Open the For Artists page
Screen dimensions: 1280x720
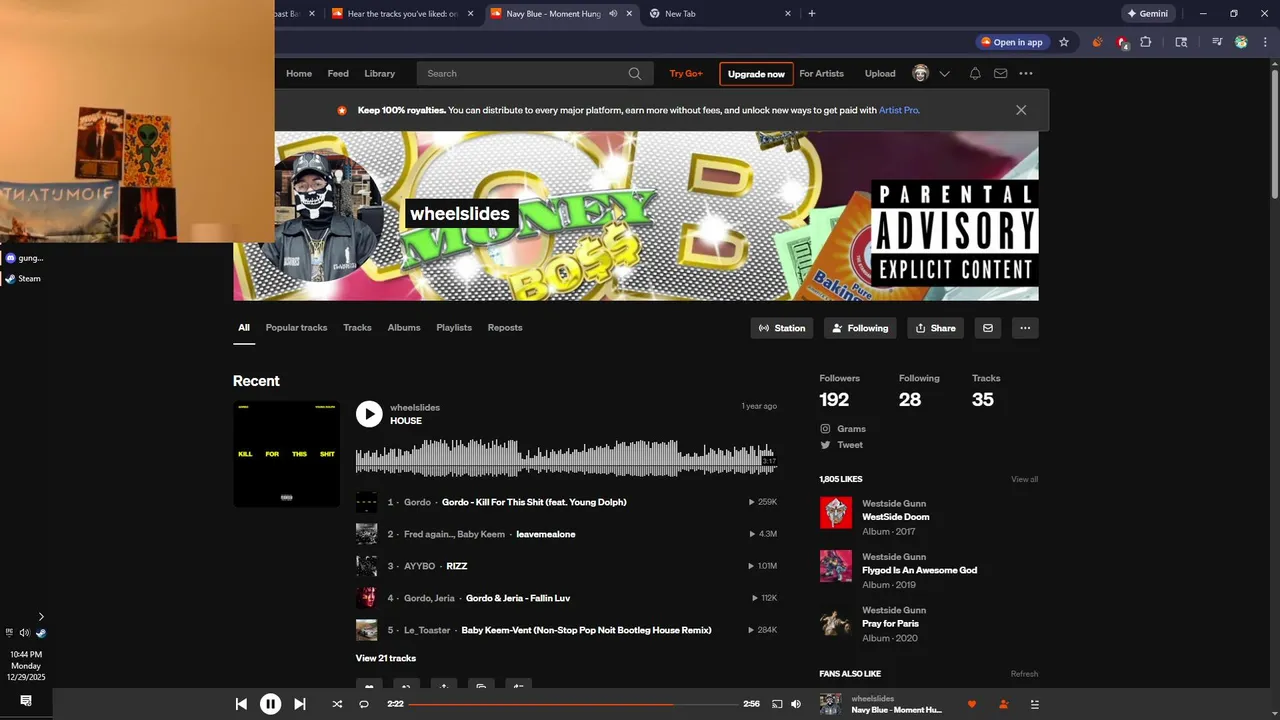pyautogui.click(x=821, y=73)
